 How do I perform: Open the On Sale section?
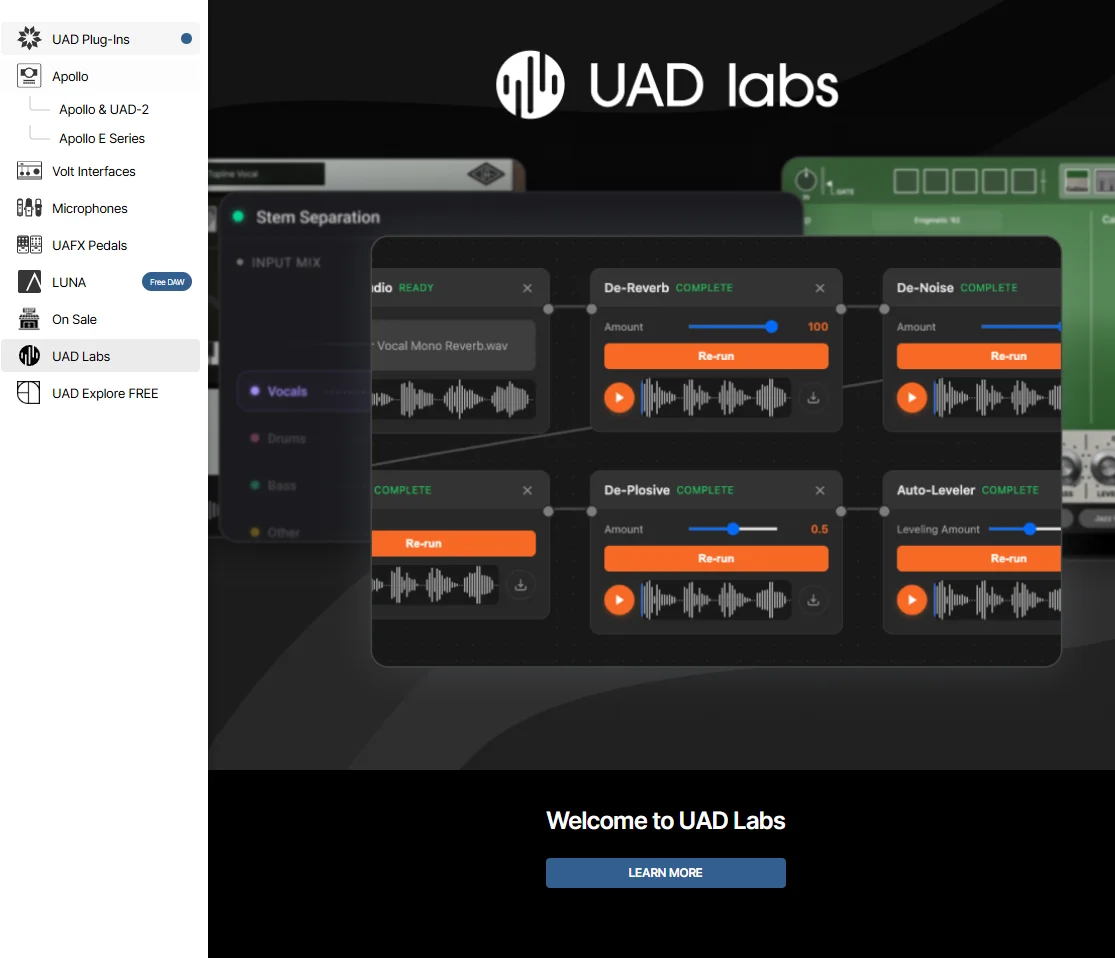pos(100,319)
